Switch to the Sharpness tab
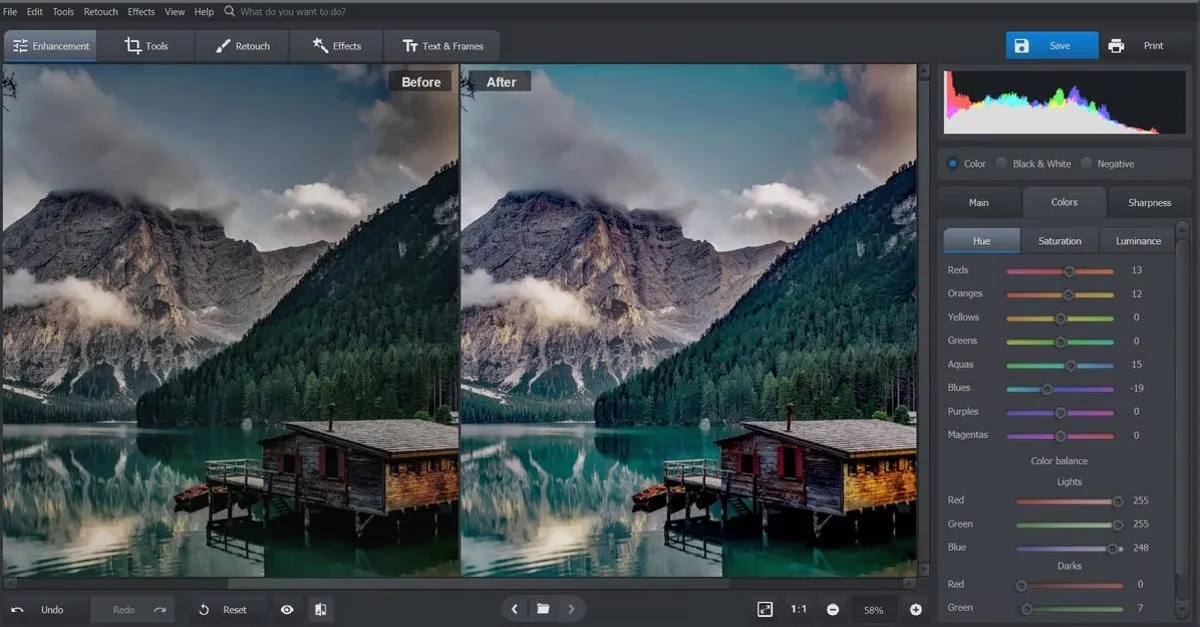 coord(1149,202)
